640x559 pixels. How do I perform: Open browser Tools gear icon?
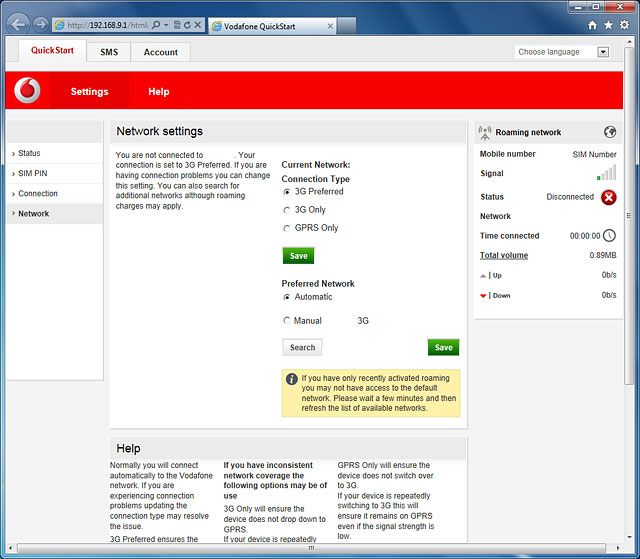pyautogui.click(x=624, y=25)
